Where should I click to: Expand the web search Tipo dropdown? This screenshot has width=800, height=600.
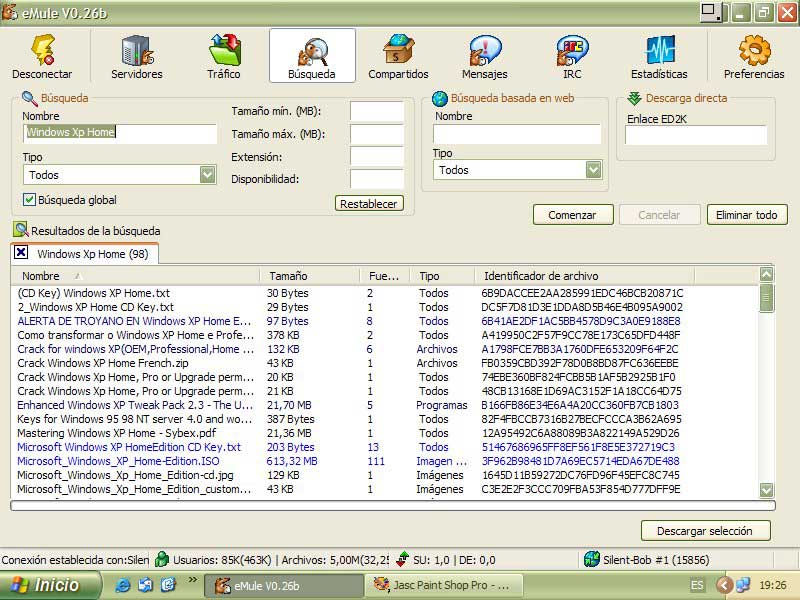pos(593,169)
